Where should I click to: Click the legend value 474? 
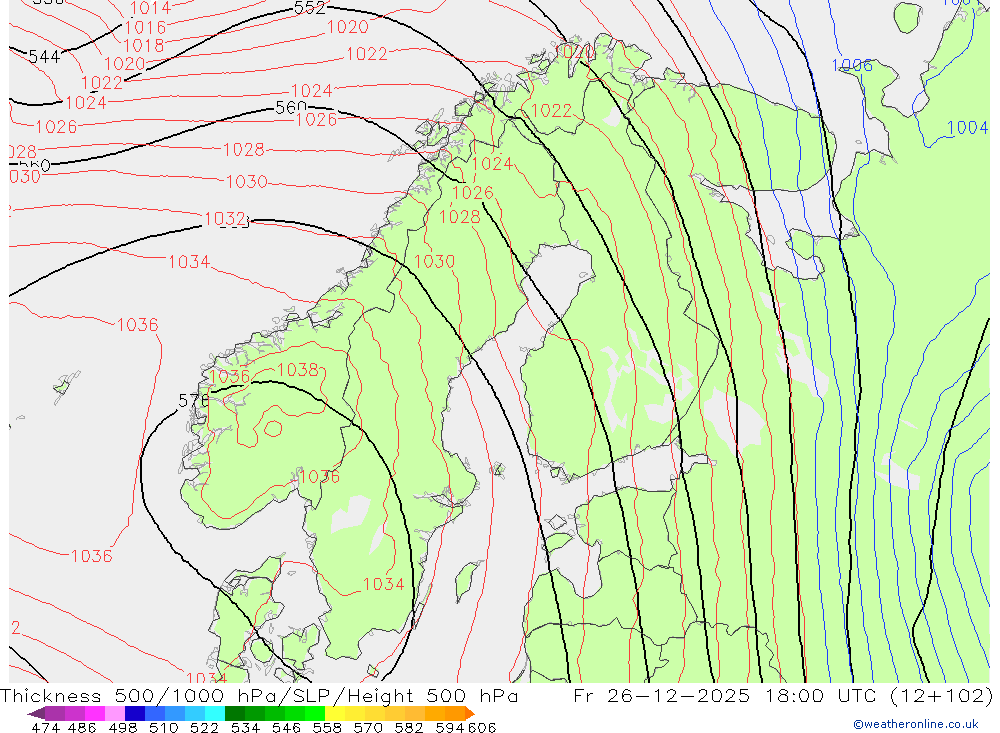45,727
